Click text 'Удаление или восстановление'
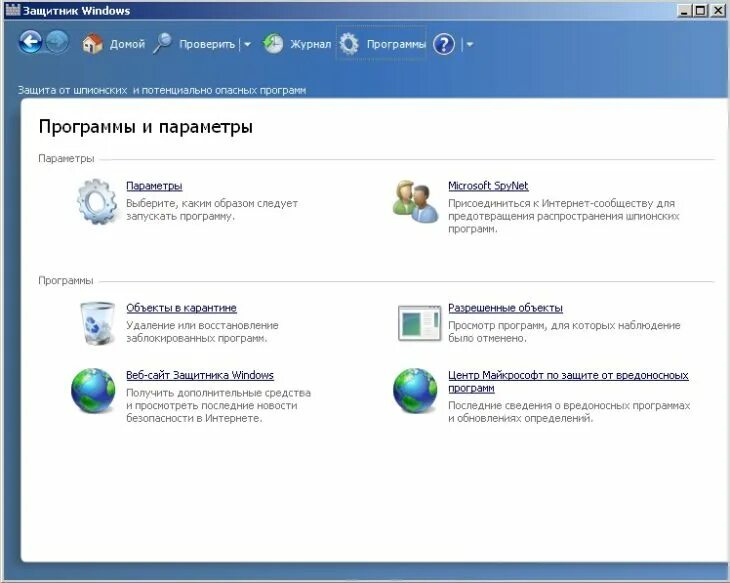 click(202, 325)
